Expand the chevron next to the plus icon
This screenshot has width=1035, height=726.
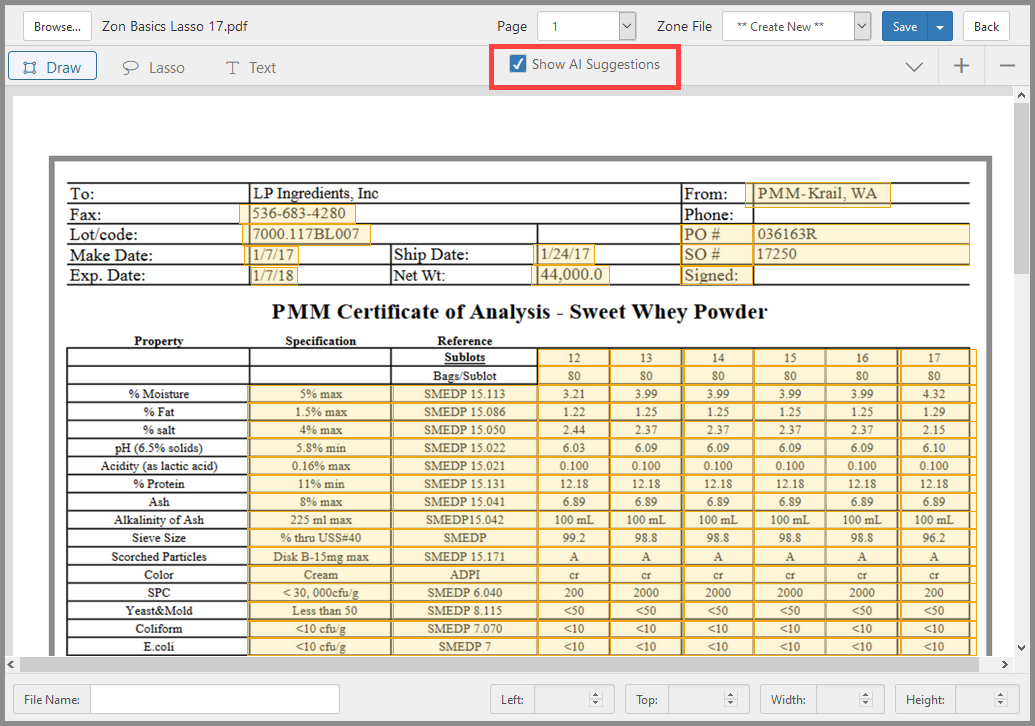pyautogui.click(x=914, y=67)
